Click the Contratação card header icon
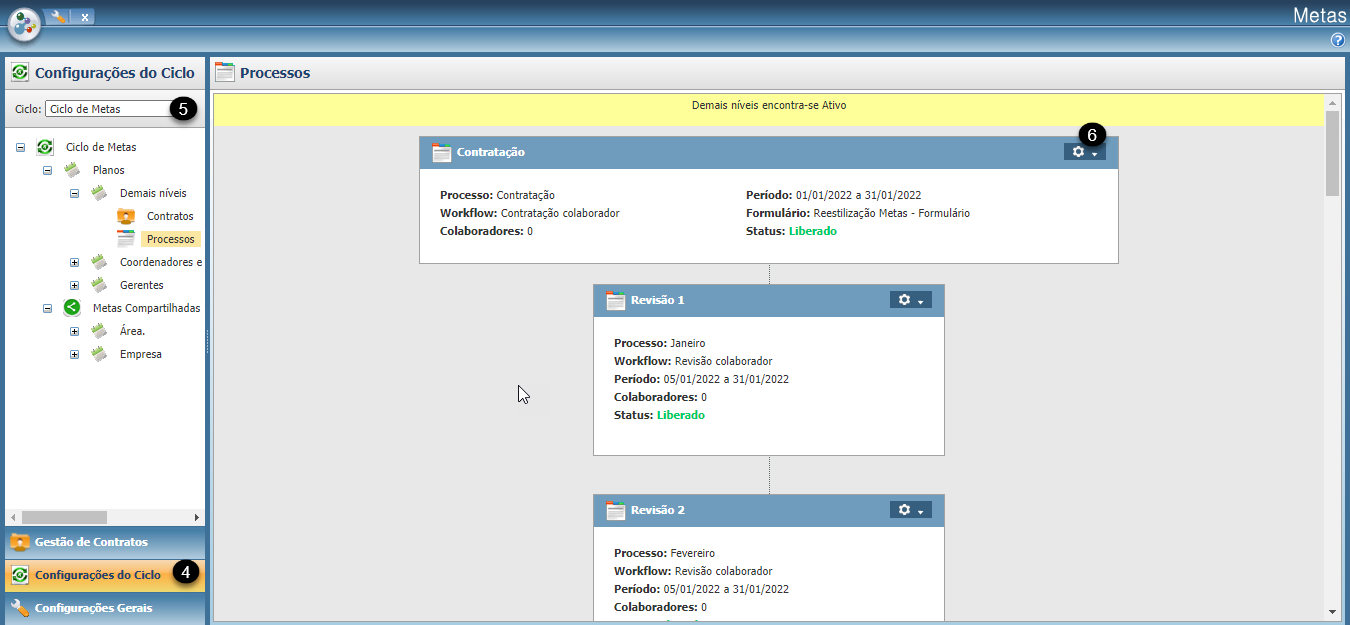1350x625 pixels. click(442, 153)
